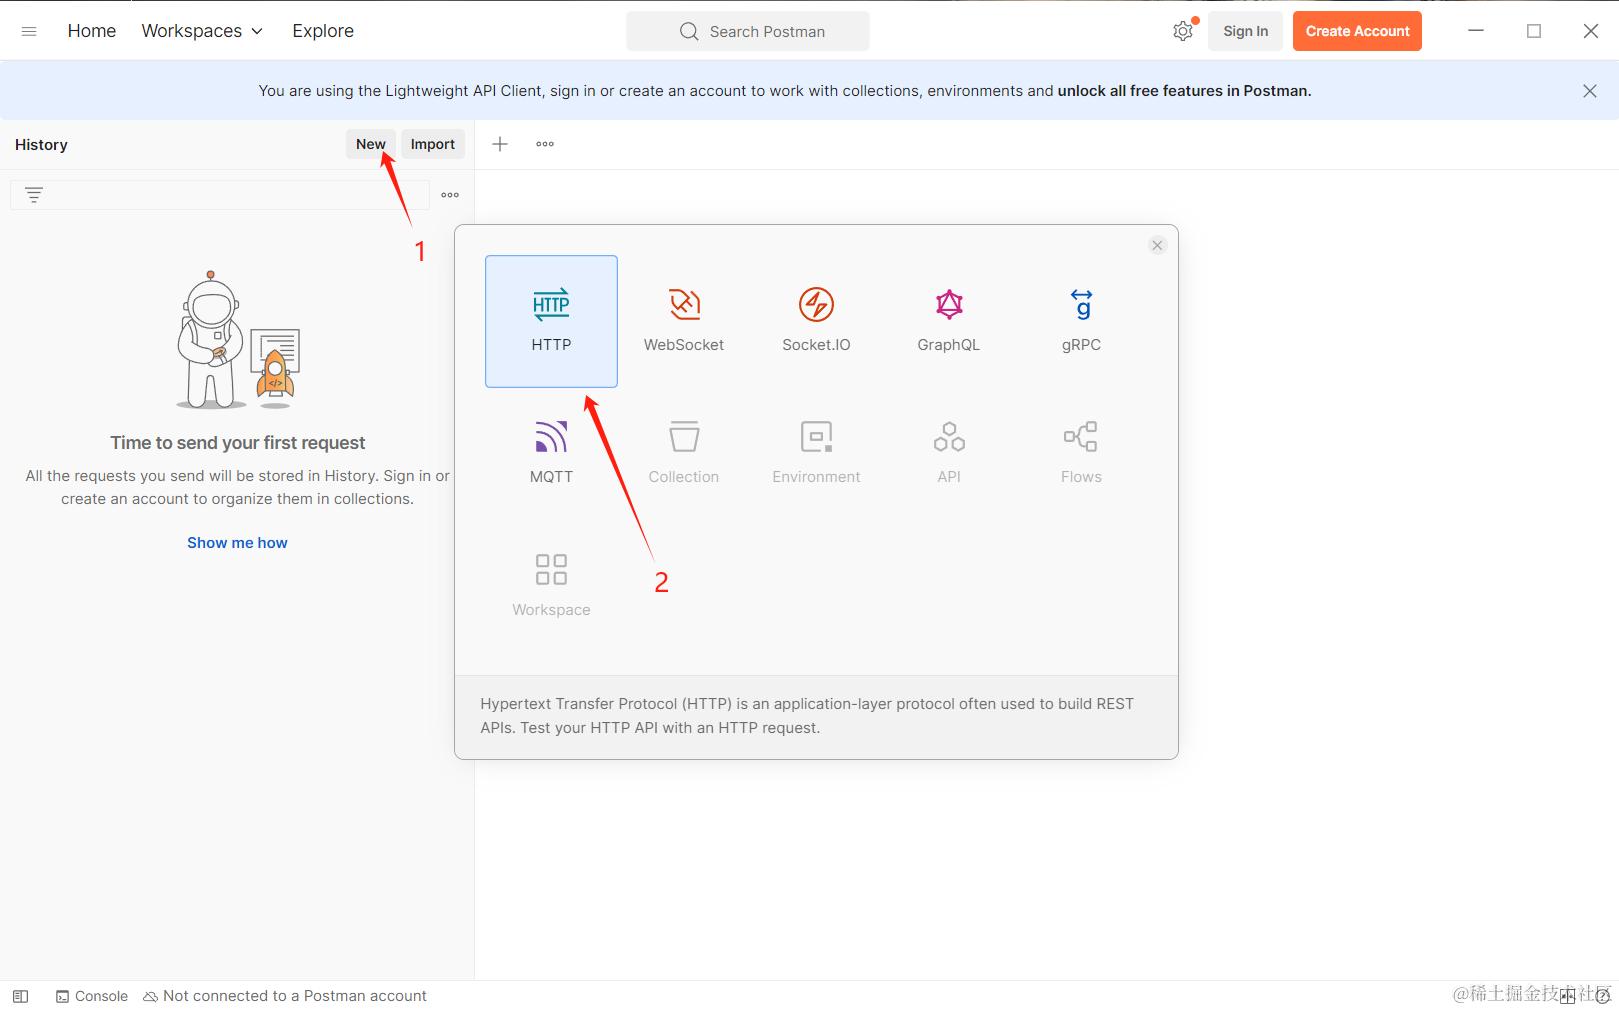Click the Search Postman field
The height and width of the screenshot is (1010, 1619).
pyautogui.click(x=748, y=31)
